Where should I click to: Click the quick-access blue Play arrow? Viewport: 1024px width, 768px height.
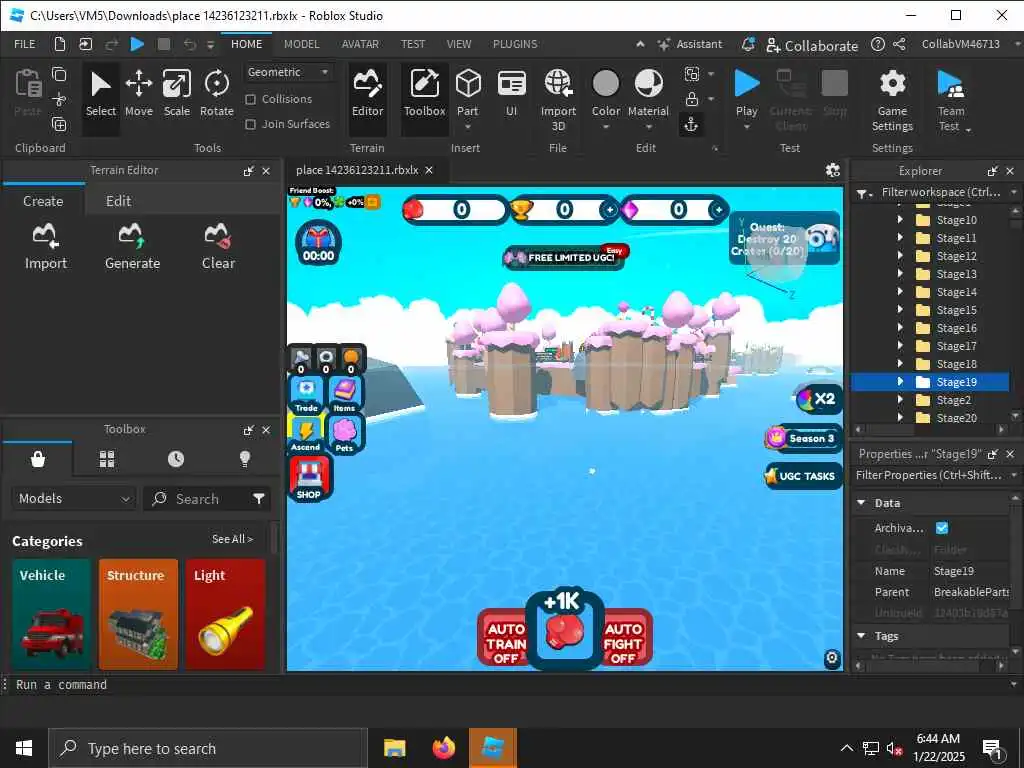(137, 44)
